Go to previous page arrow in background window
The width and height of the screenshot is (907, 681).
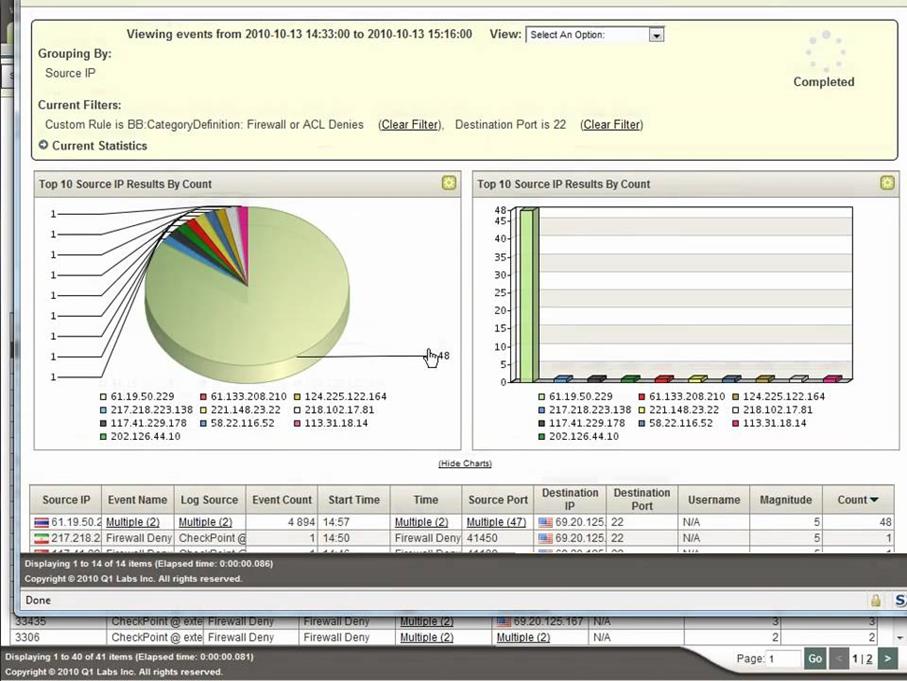[x=839, y=658]
